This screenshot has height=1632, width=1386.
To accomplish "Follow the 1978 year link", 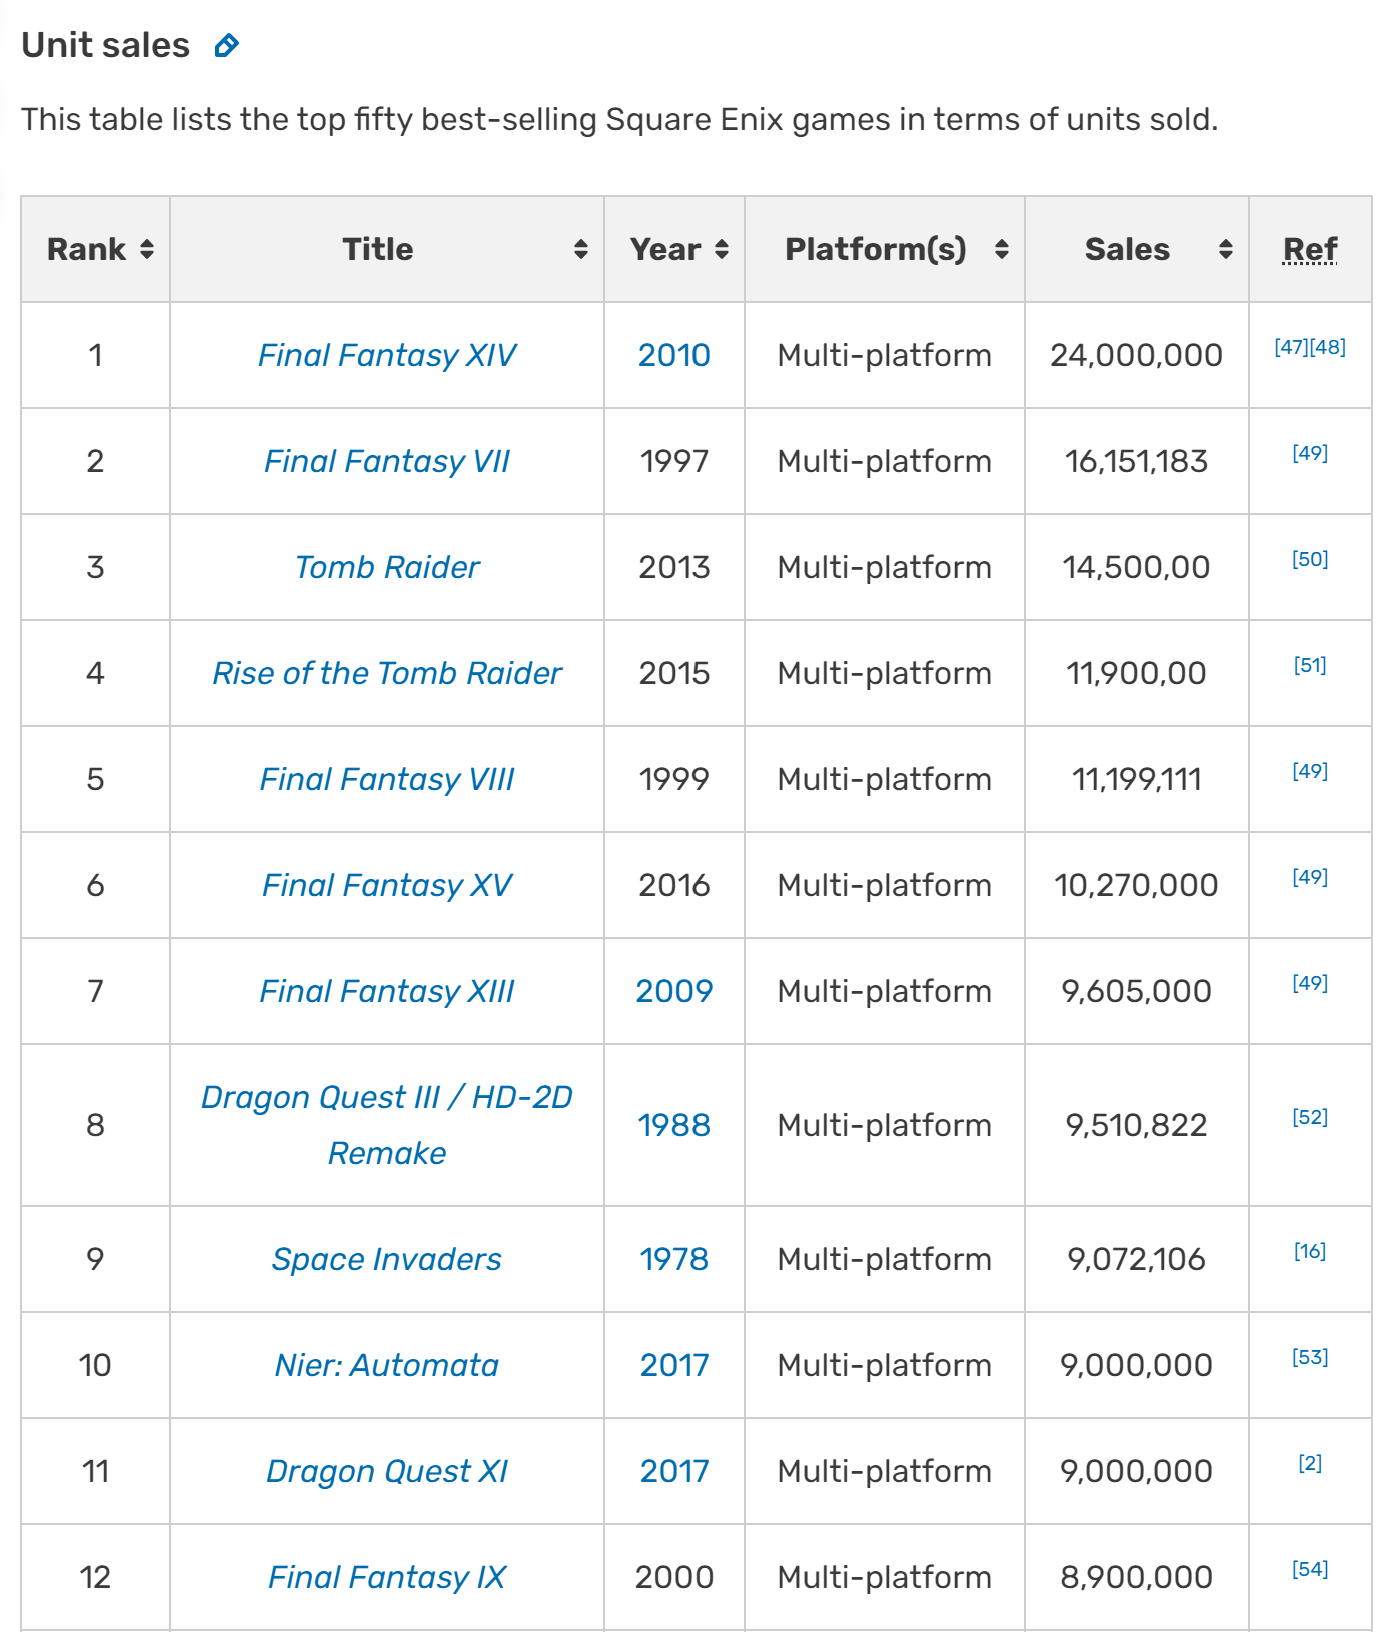I will (x=674, y=1259).
